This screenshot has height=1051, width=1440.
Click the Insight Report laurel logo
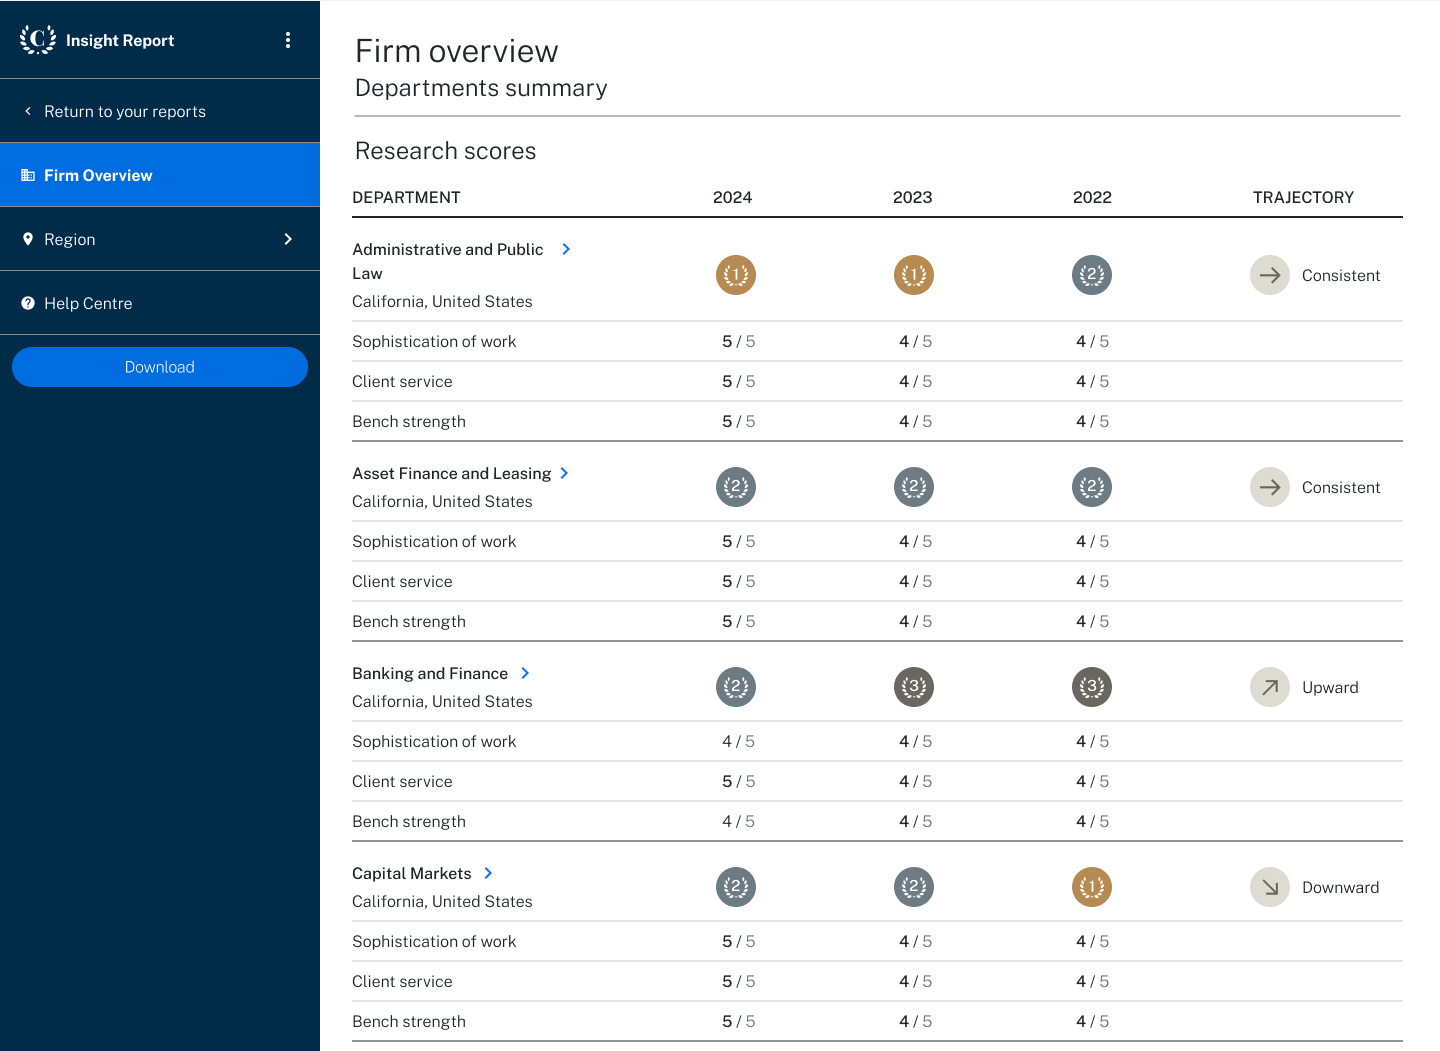tap(38, 40)
